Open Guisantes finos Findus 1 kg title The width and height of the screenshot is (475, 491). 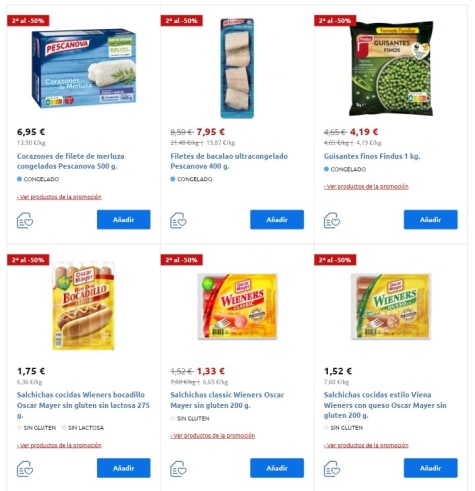372,156
